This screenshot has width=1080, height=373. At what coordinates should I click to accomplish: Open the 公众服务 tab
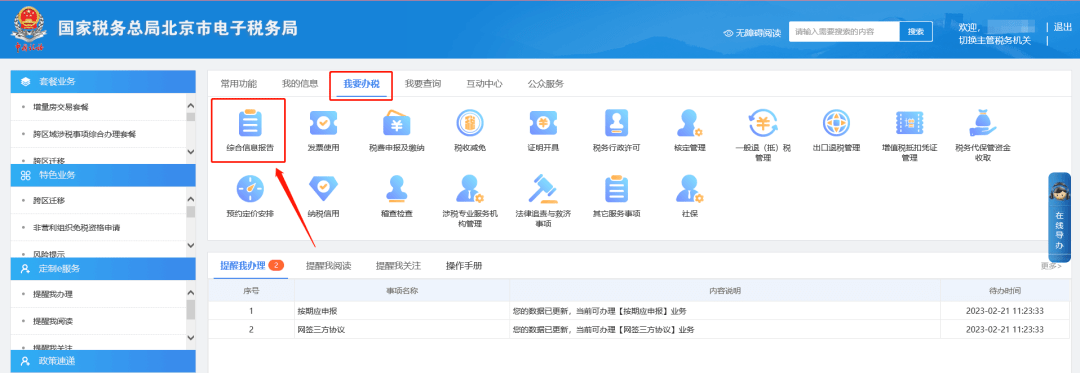(x=546, y=84)
